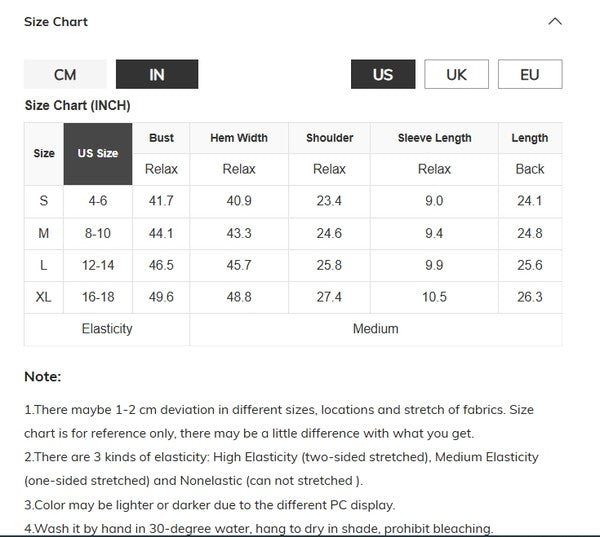600x537 pixels.
Task: Click the Sleeve Length column header
Action: click(x=434, y=138)
